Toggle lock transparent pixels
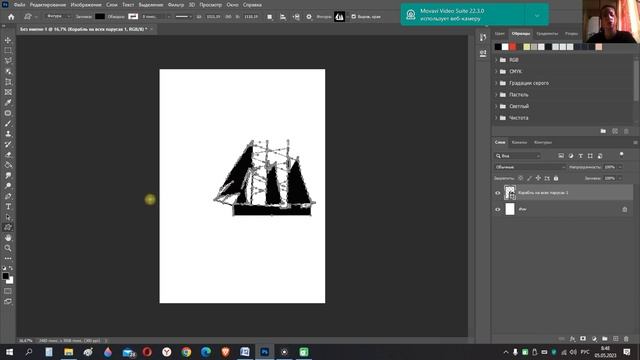Screen dimensions: 640x360 (520, 178)
